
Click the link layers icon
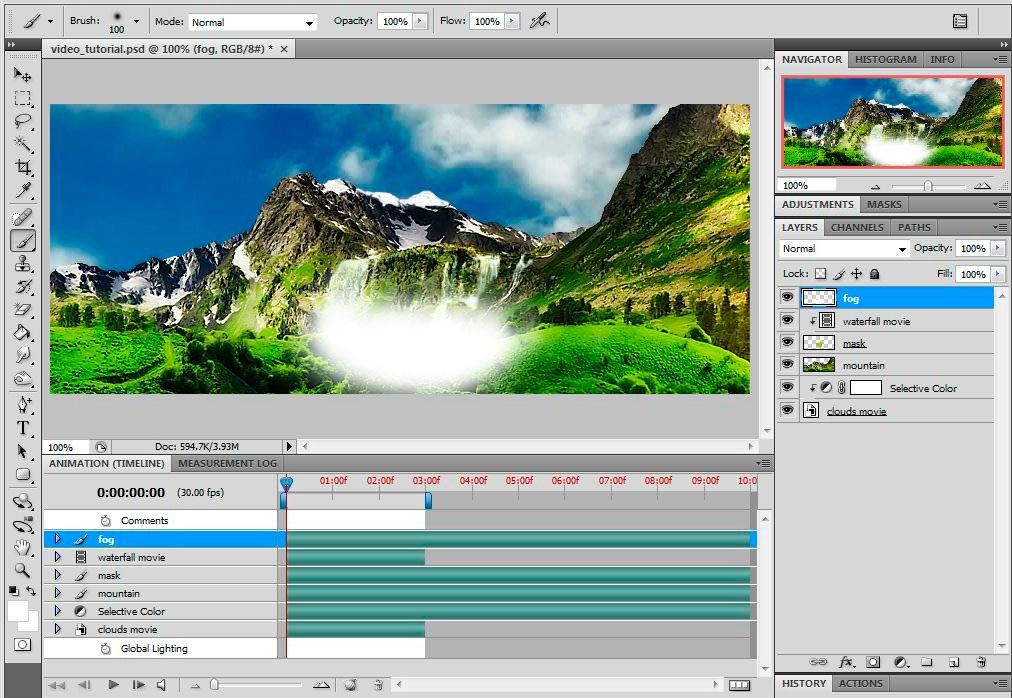818,662
